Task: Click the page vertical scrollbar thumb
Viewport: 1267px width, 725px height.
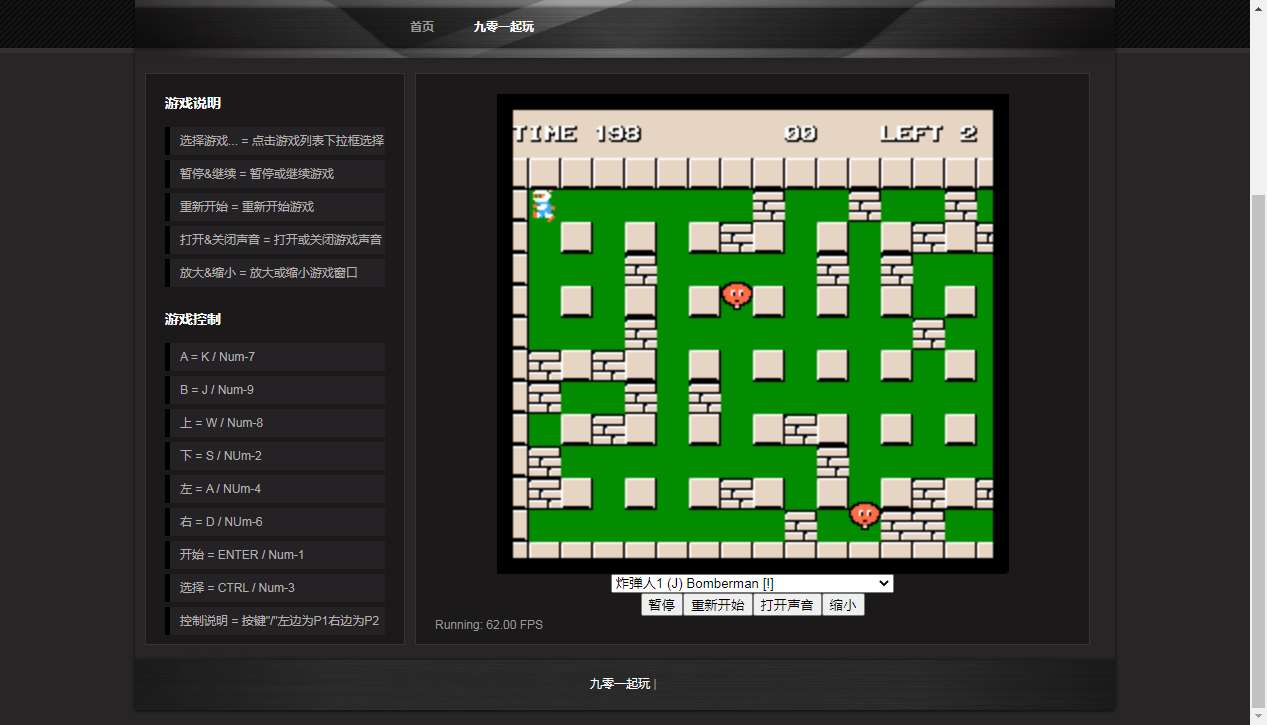Action: tap(1258, 450)
